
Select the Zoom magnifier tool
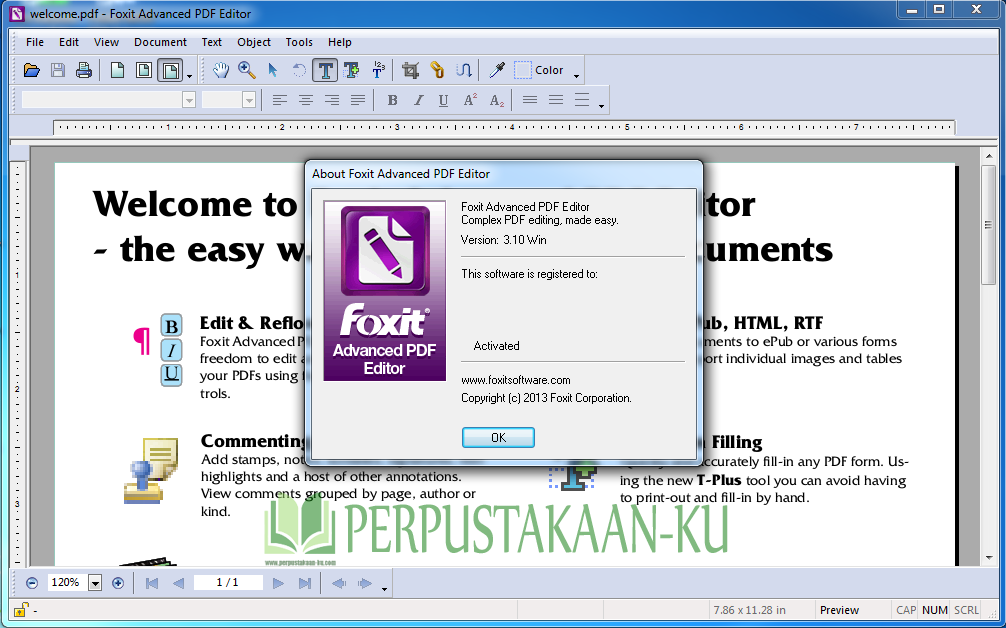pos(246,70)
